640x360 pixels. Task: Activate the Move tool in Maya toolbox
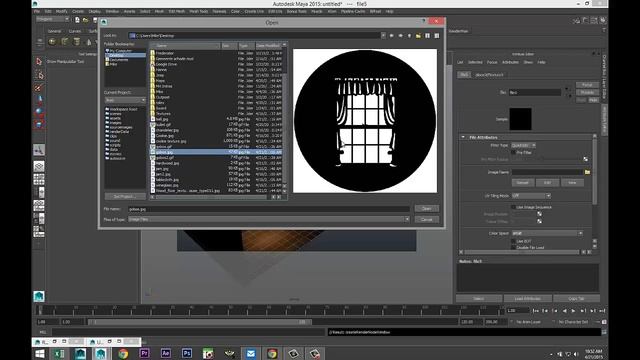click(x=39, y=100)
